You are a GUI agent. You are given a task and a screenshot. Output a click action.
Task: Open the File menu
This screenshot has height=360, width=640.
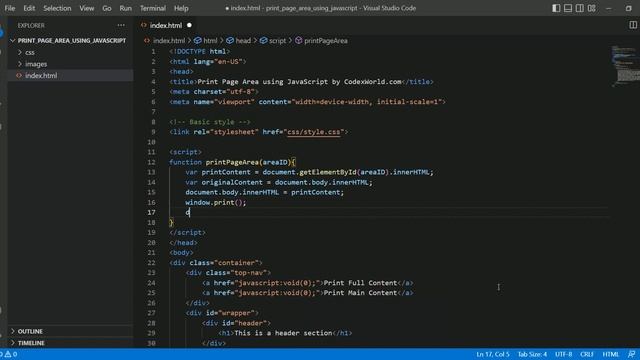pos(10,8)
